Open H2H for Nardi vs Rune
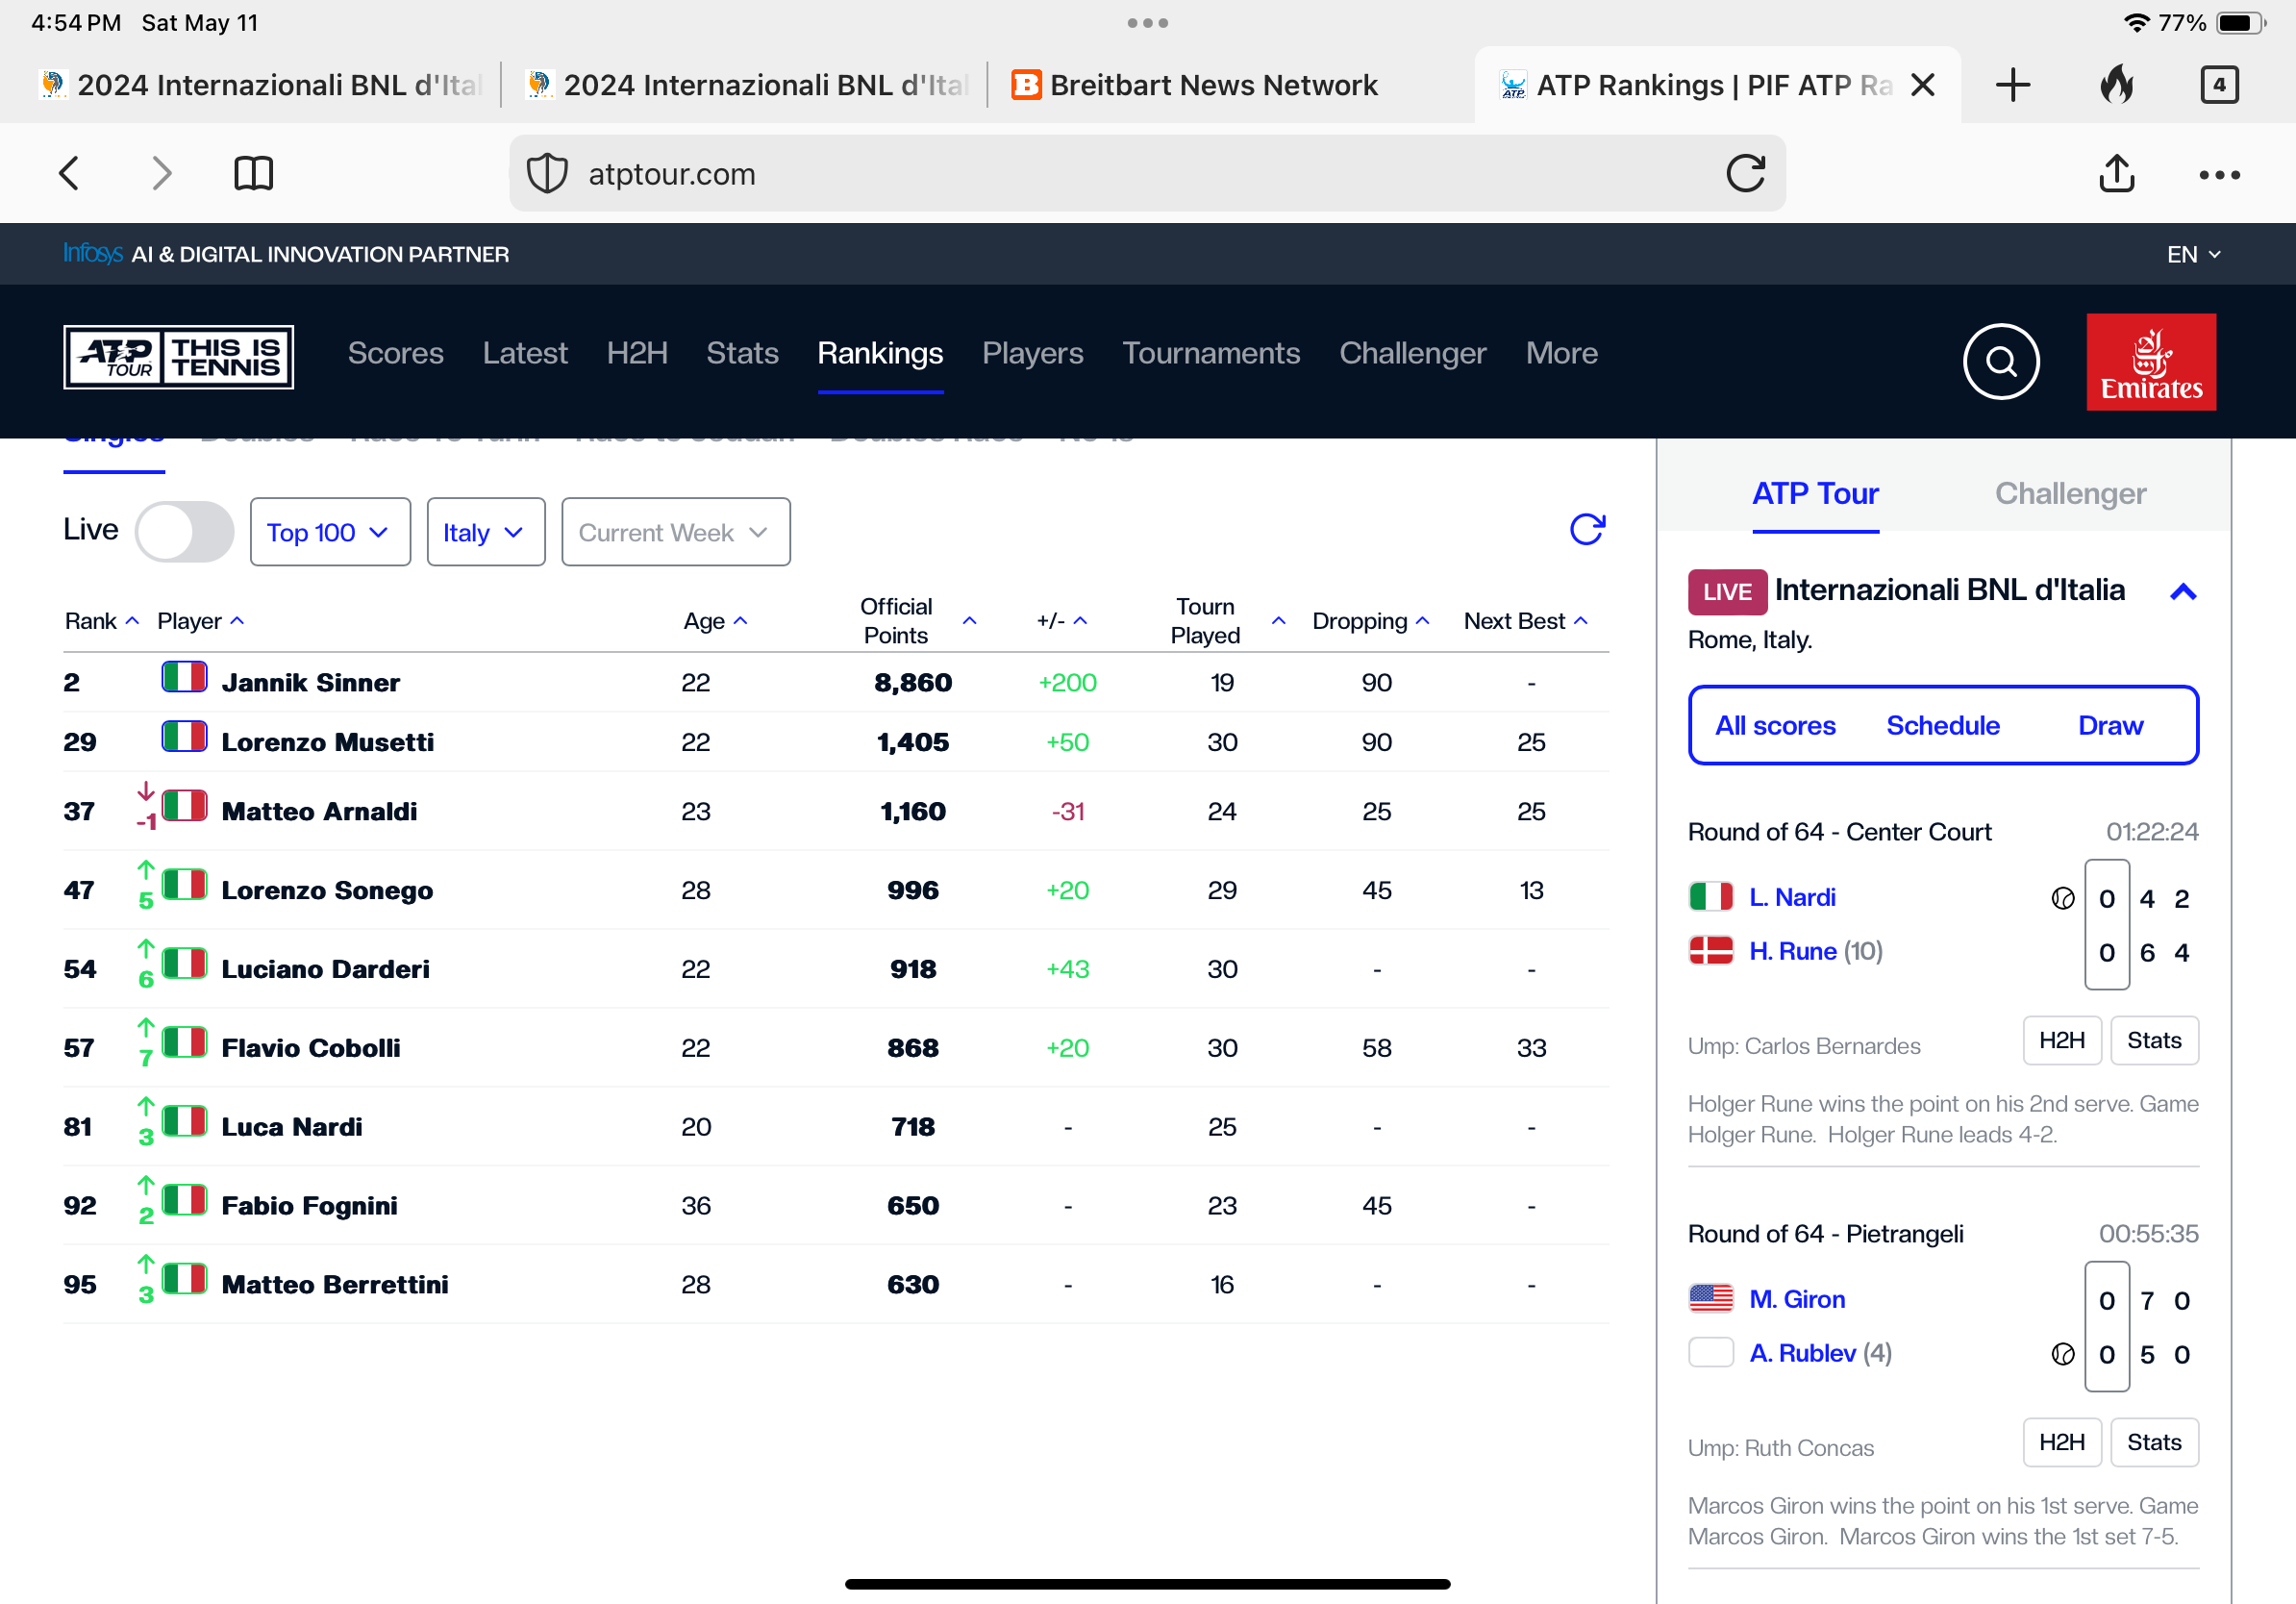The height and width of the screenshot is (1604, 2296). [2061, 1040]
